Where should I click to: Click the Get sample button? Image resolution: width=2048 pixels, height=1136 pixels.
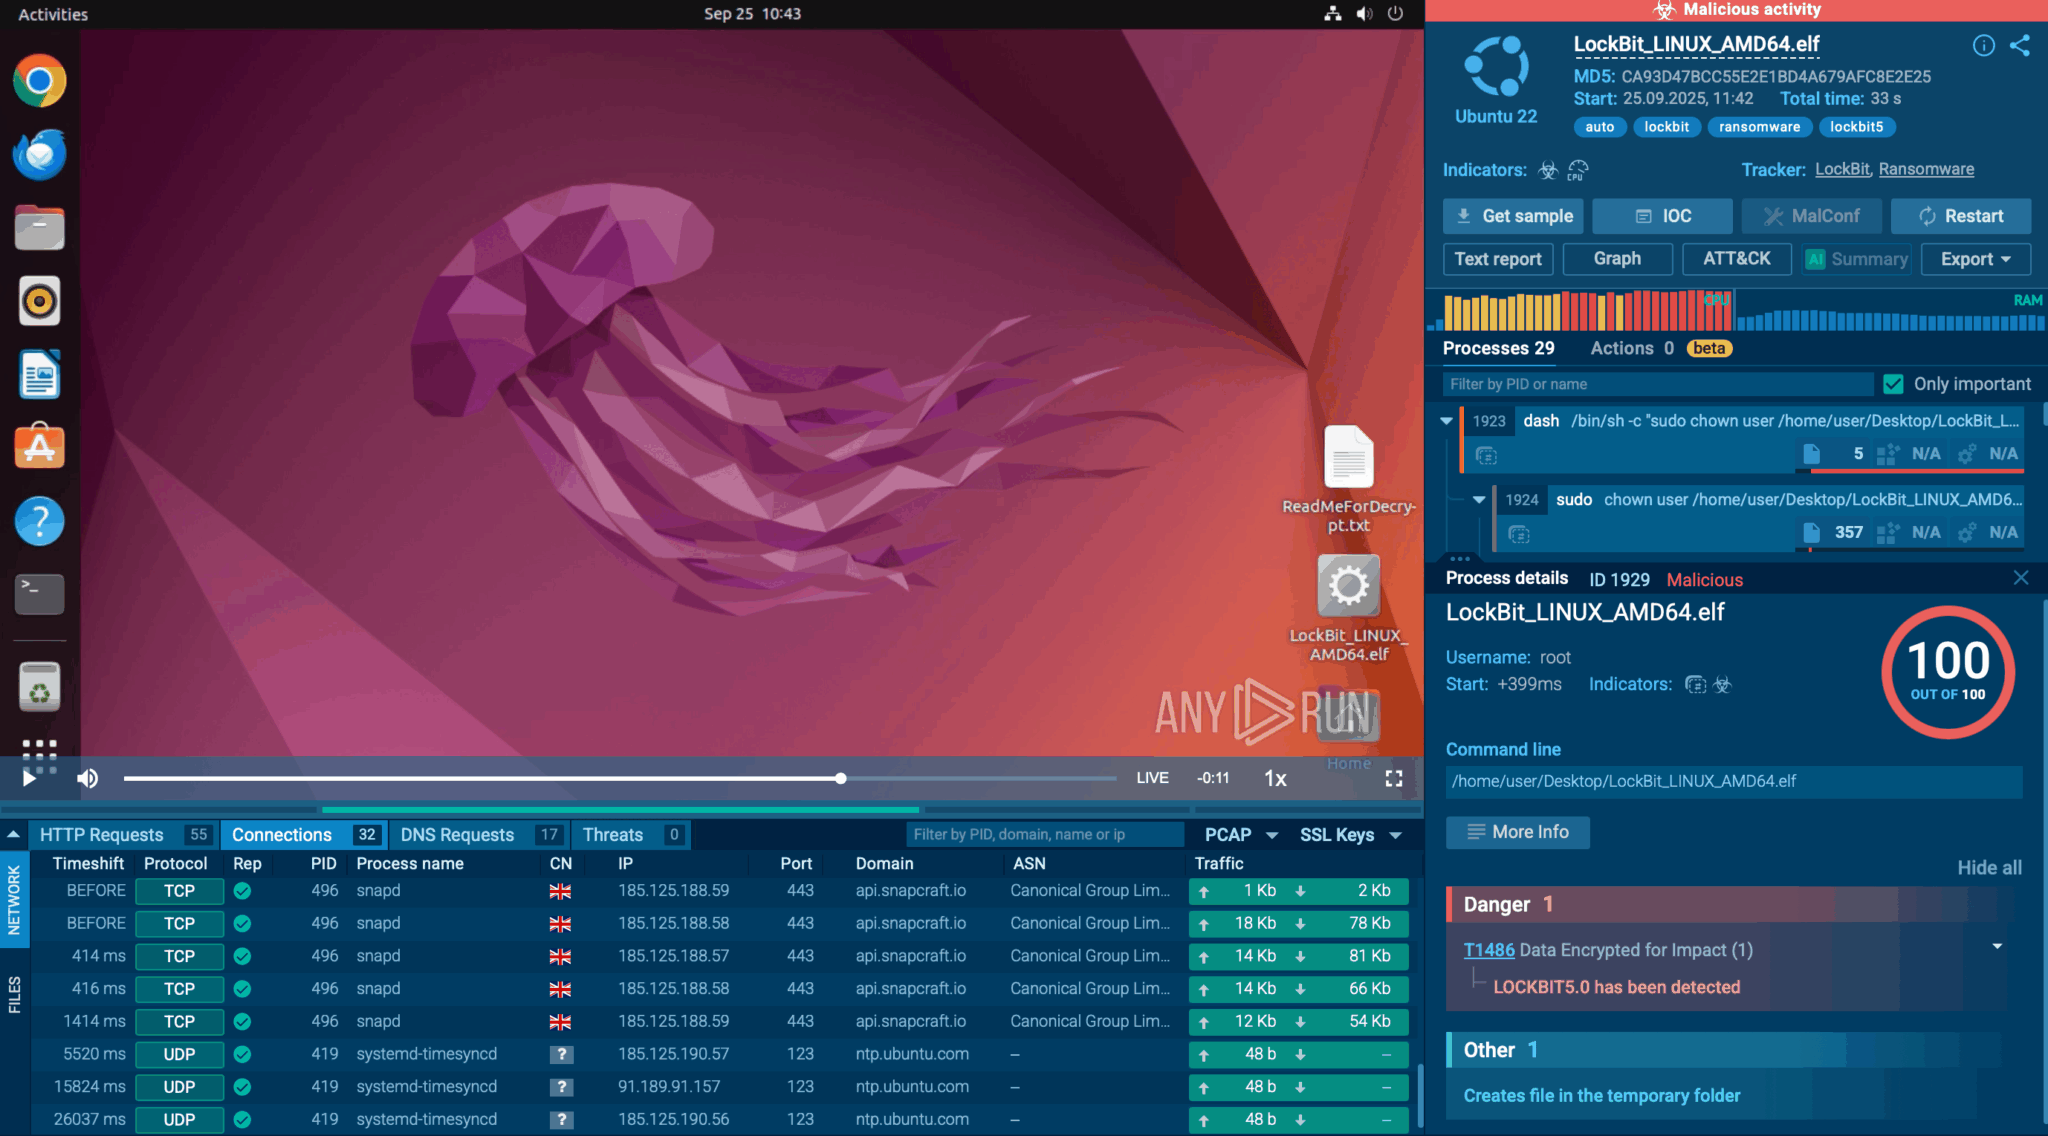[1514, 216]
